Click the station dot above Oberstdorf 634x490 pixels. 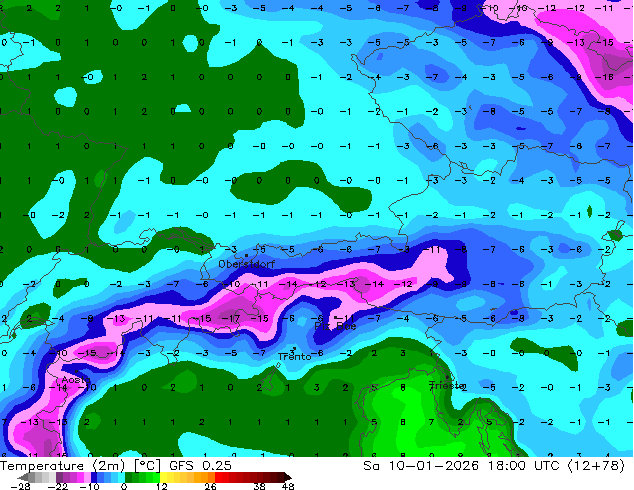pyautogui.click(x=246, y=256)
